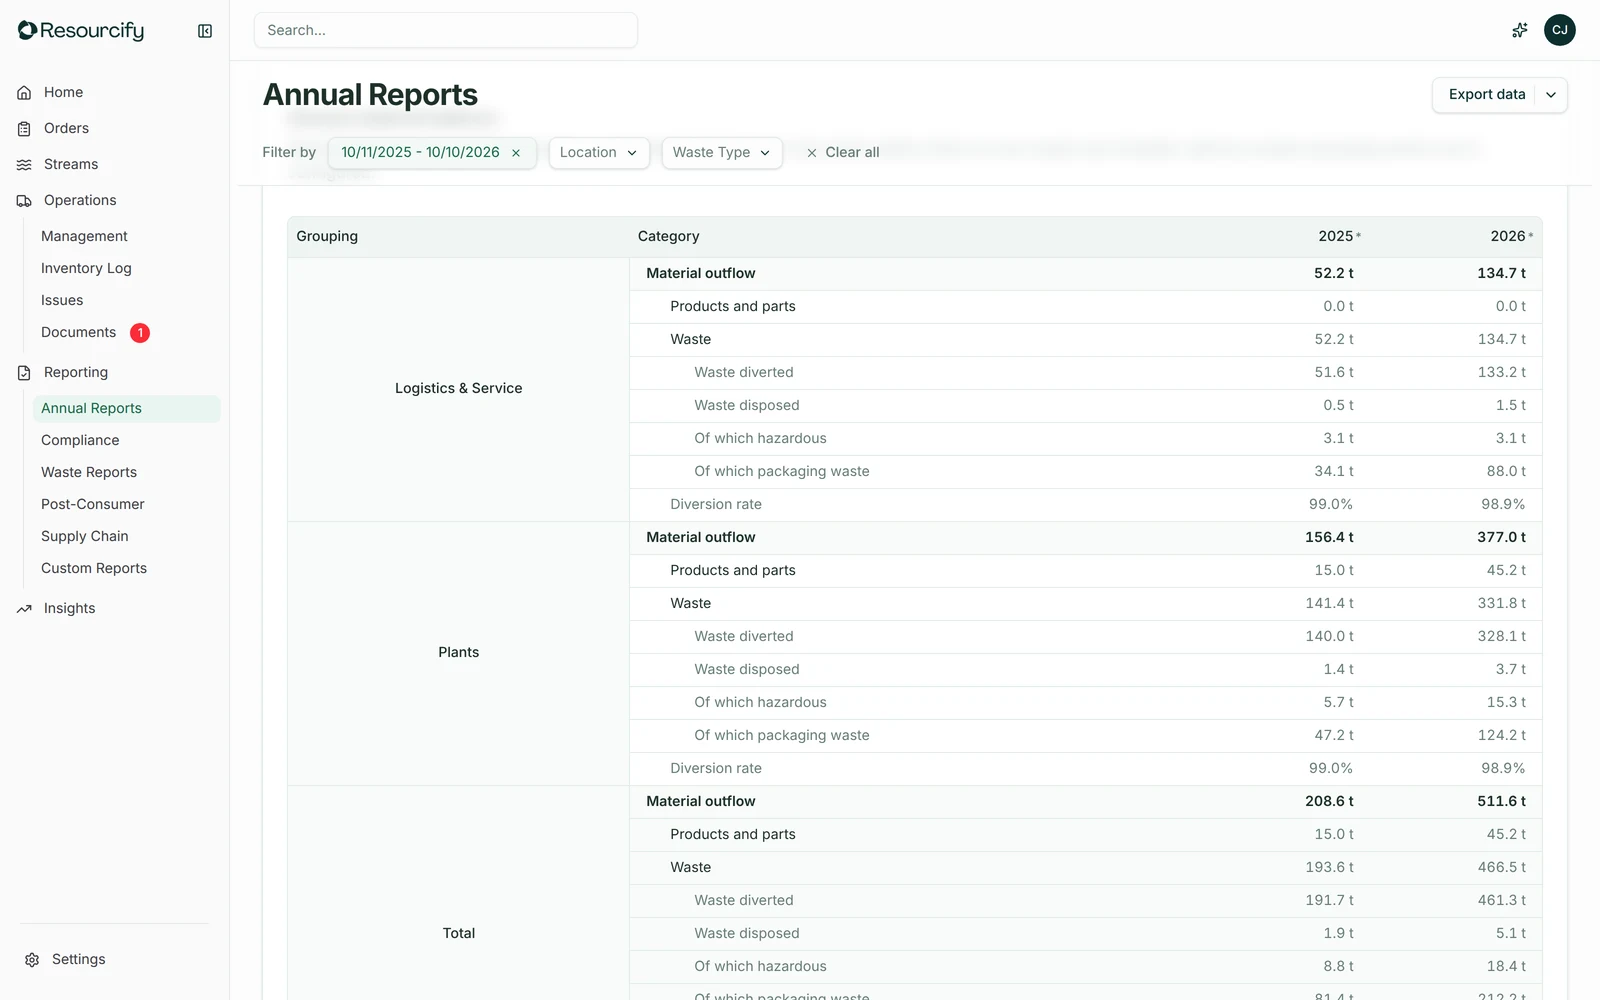Screen dimensions: 1600x1000
Task: Click Logistics Material outflow 52.2 t value
Action: tap(1334, 273)
